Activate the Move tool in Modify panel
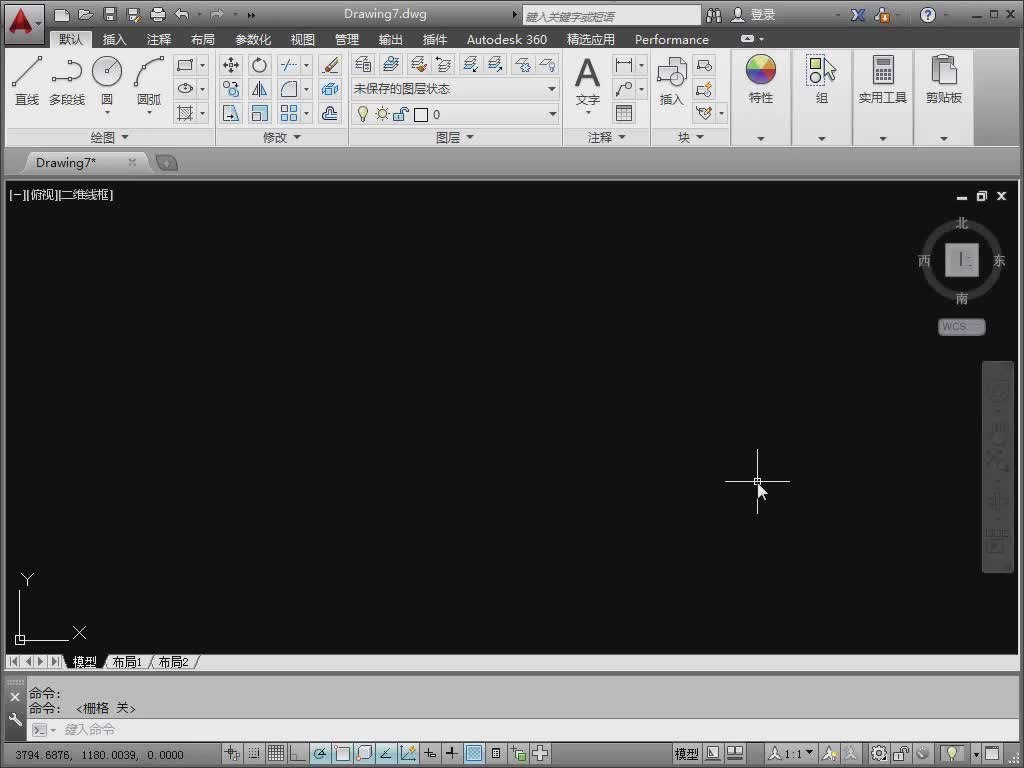Screen dimensions: 1024x768 point(231,65)
